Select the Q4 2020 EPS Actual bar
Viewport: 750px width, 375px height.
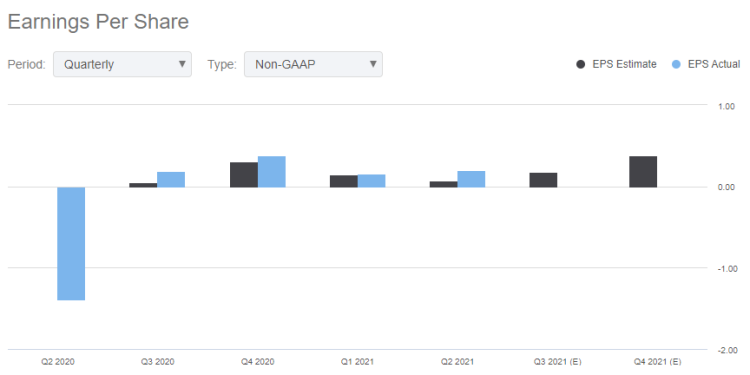(272, 172)
